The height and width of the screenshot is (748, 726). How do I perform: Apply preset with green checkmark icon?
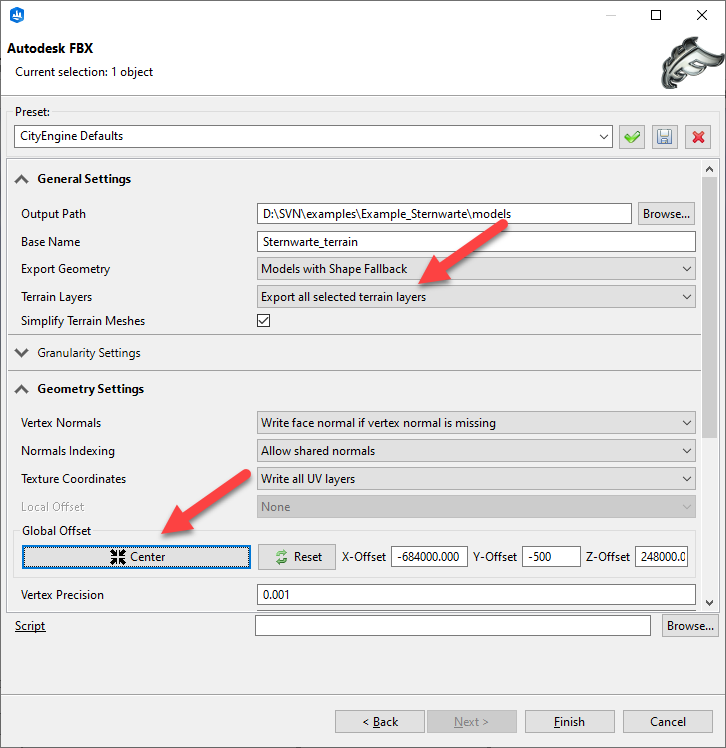[632, 137]
